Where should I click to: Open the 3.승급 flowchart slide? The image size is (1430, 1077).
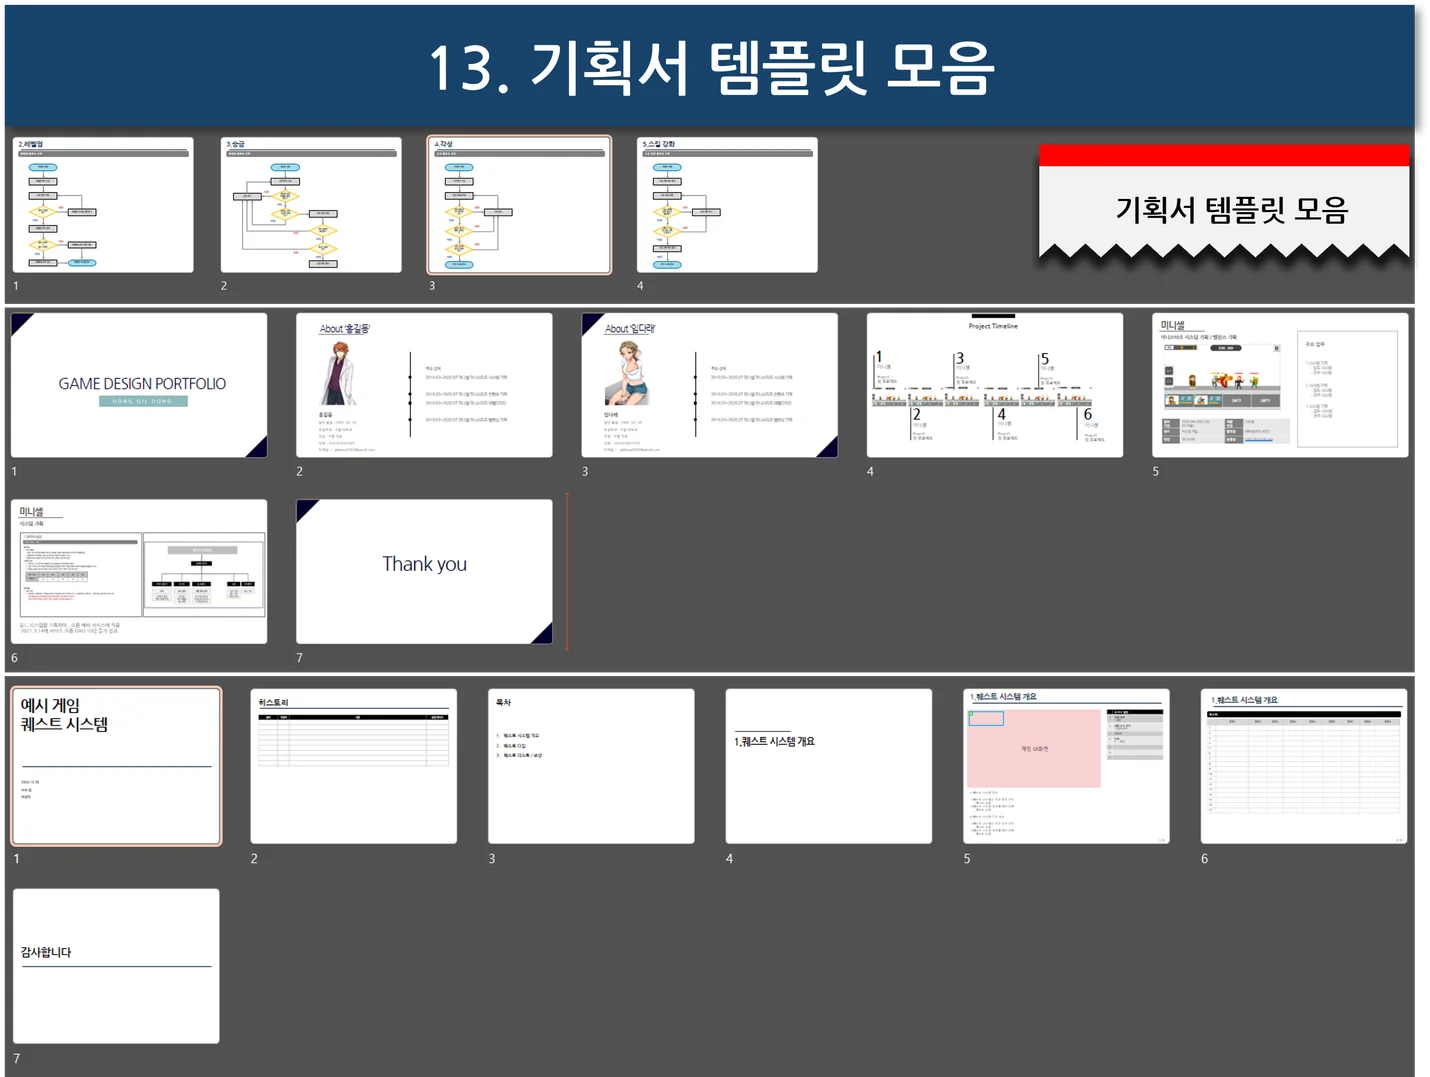click(x=311, y=204)
